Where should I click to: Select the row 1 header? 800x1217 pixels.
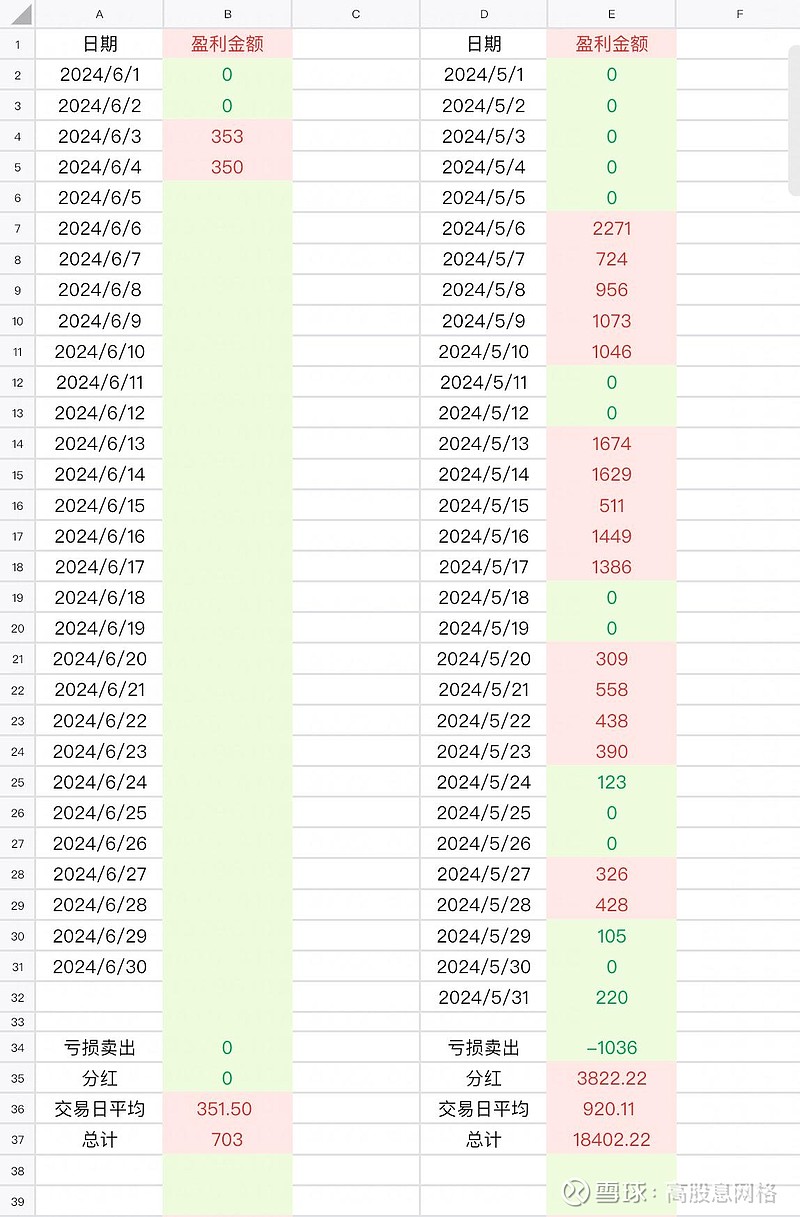coord(18,44)
